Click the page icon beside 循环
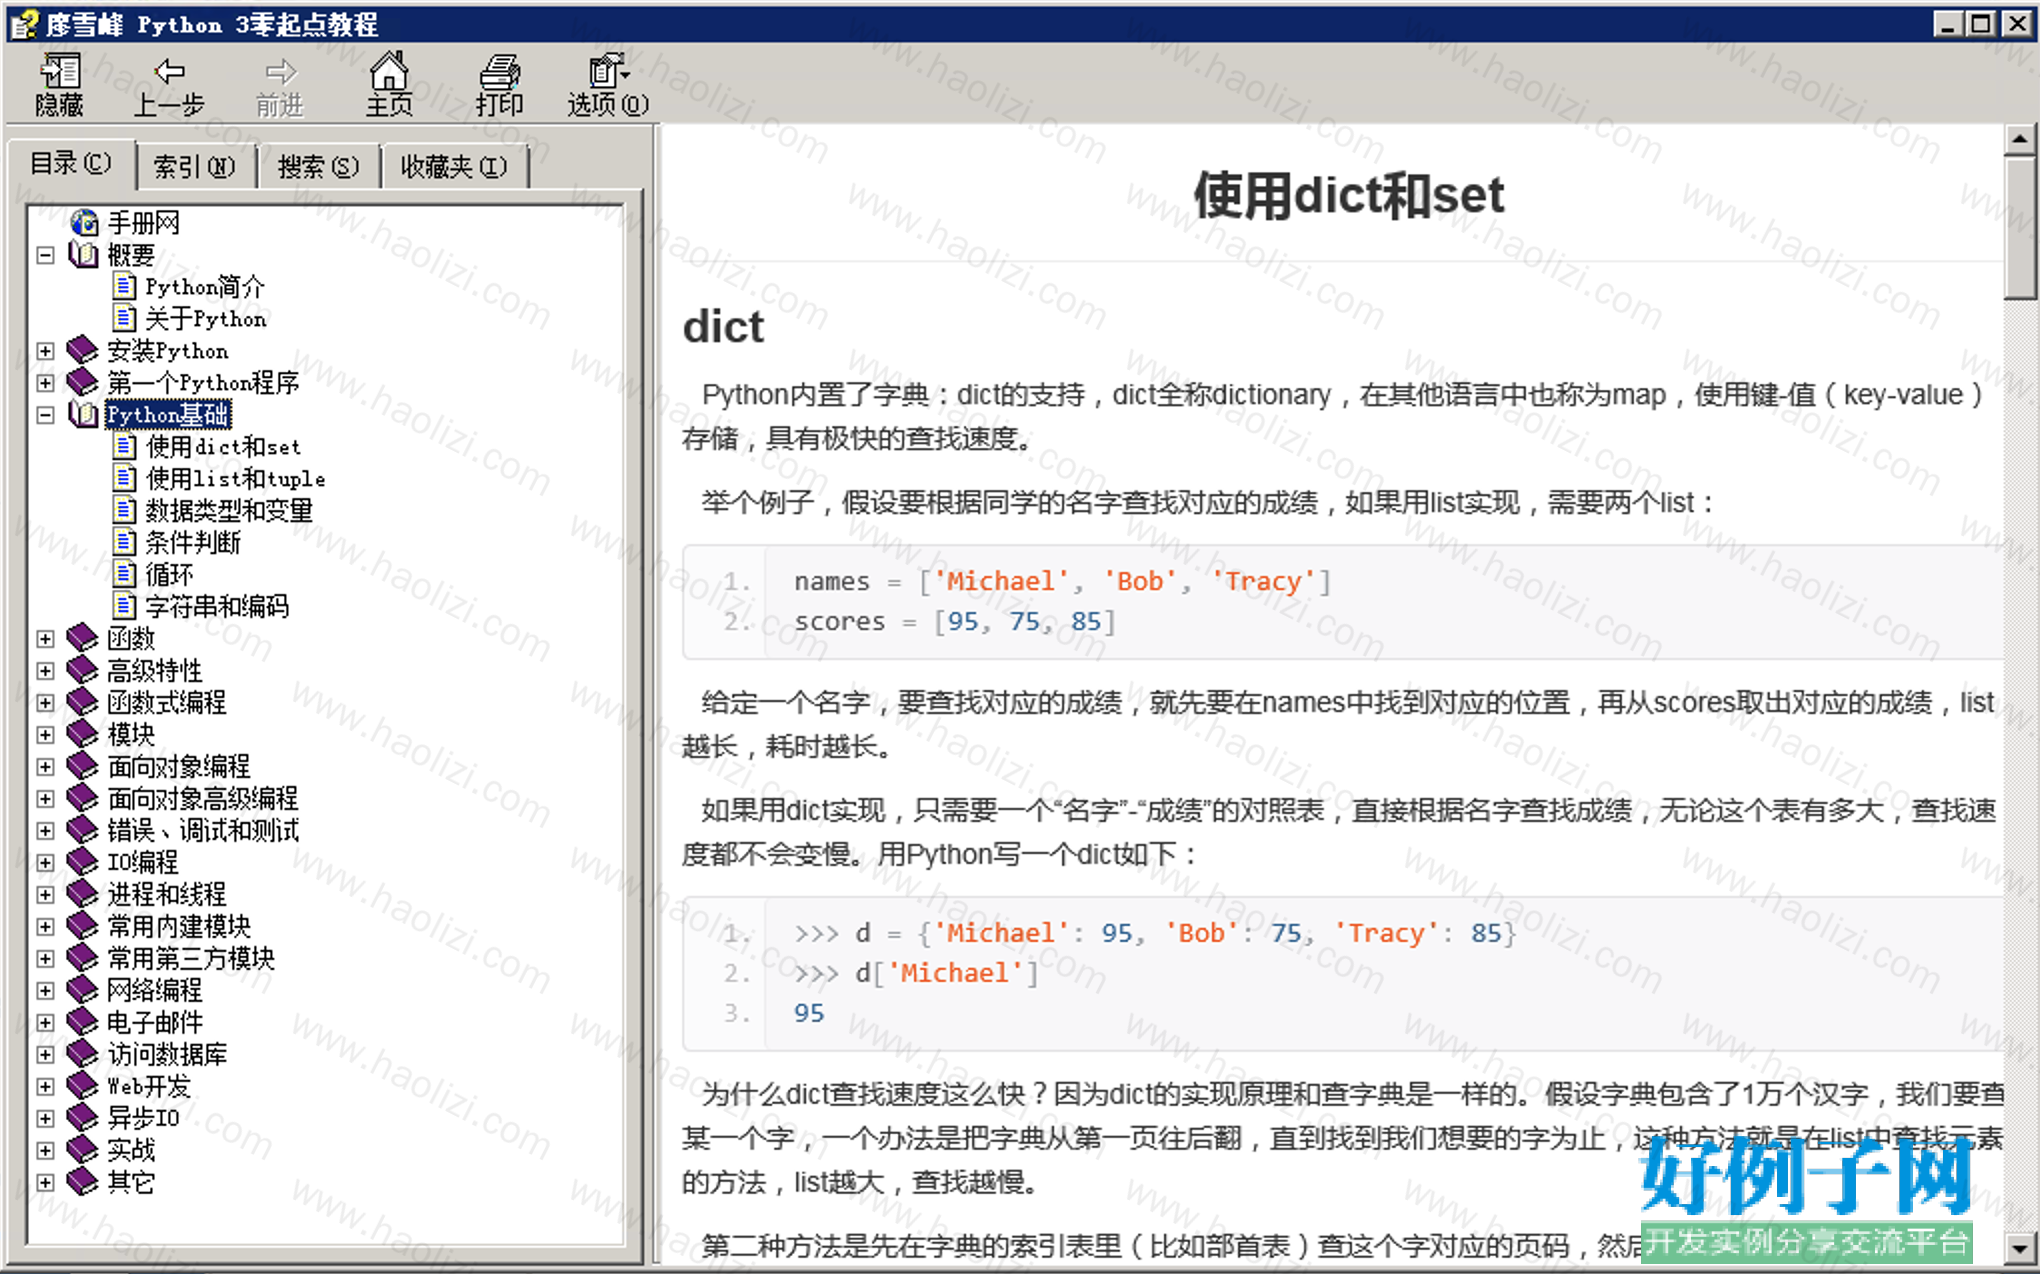2040x1274 pixels. coord(125,574)
